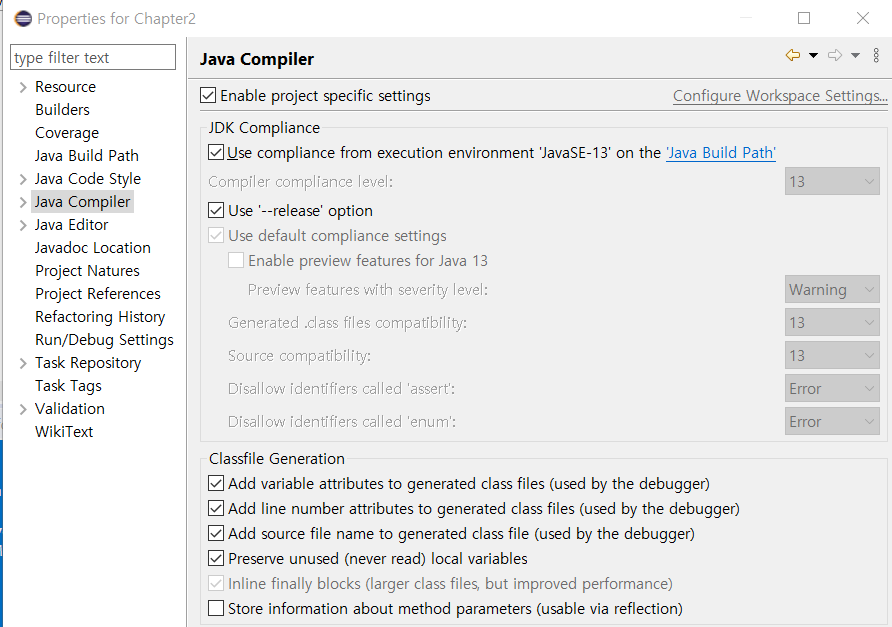The height and width of the screenshot is (627, 892).
Task: Expand the Resource tree node
Action: pyautogui.click(x=23, y=87)
